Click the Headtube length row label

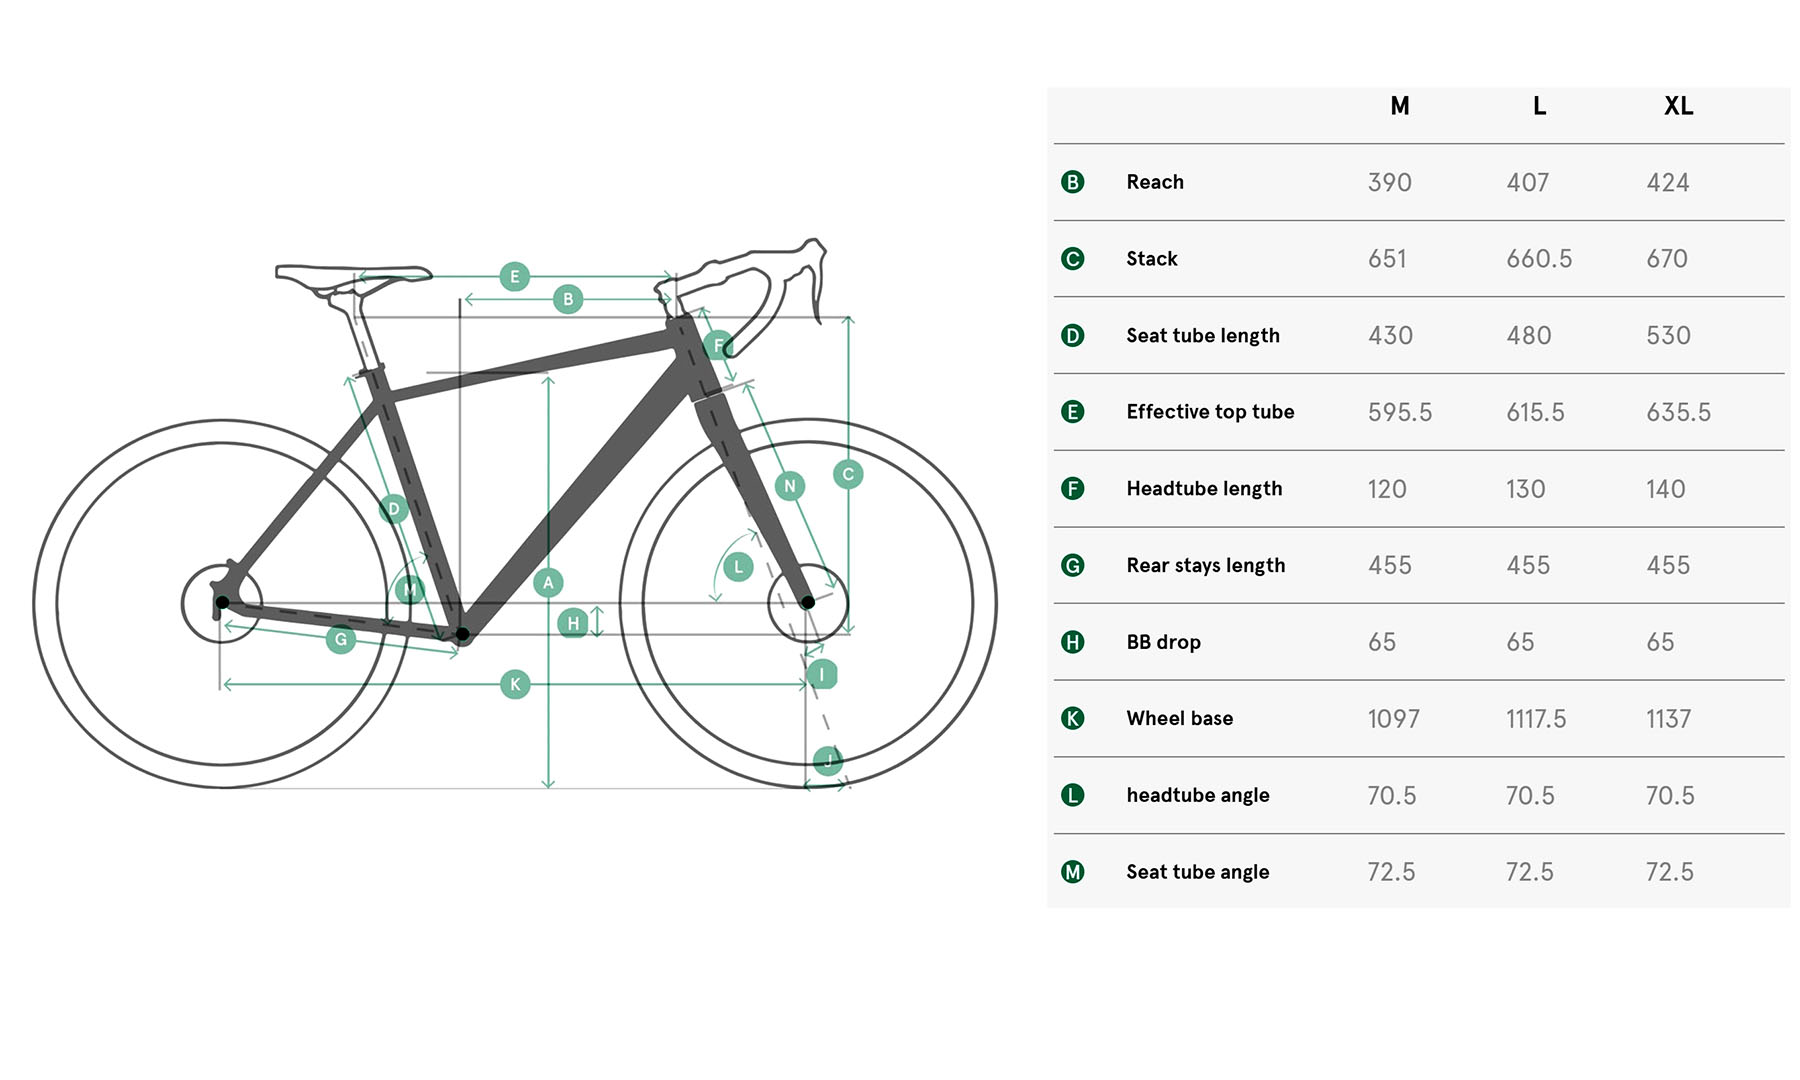(x=1204, y=489)
